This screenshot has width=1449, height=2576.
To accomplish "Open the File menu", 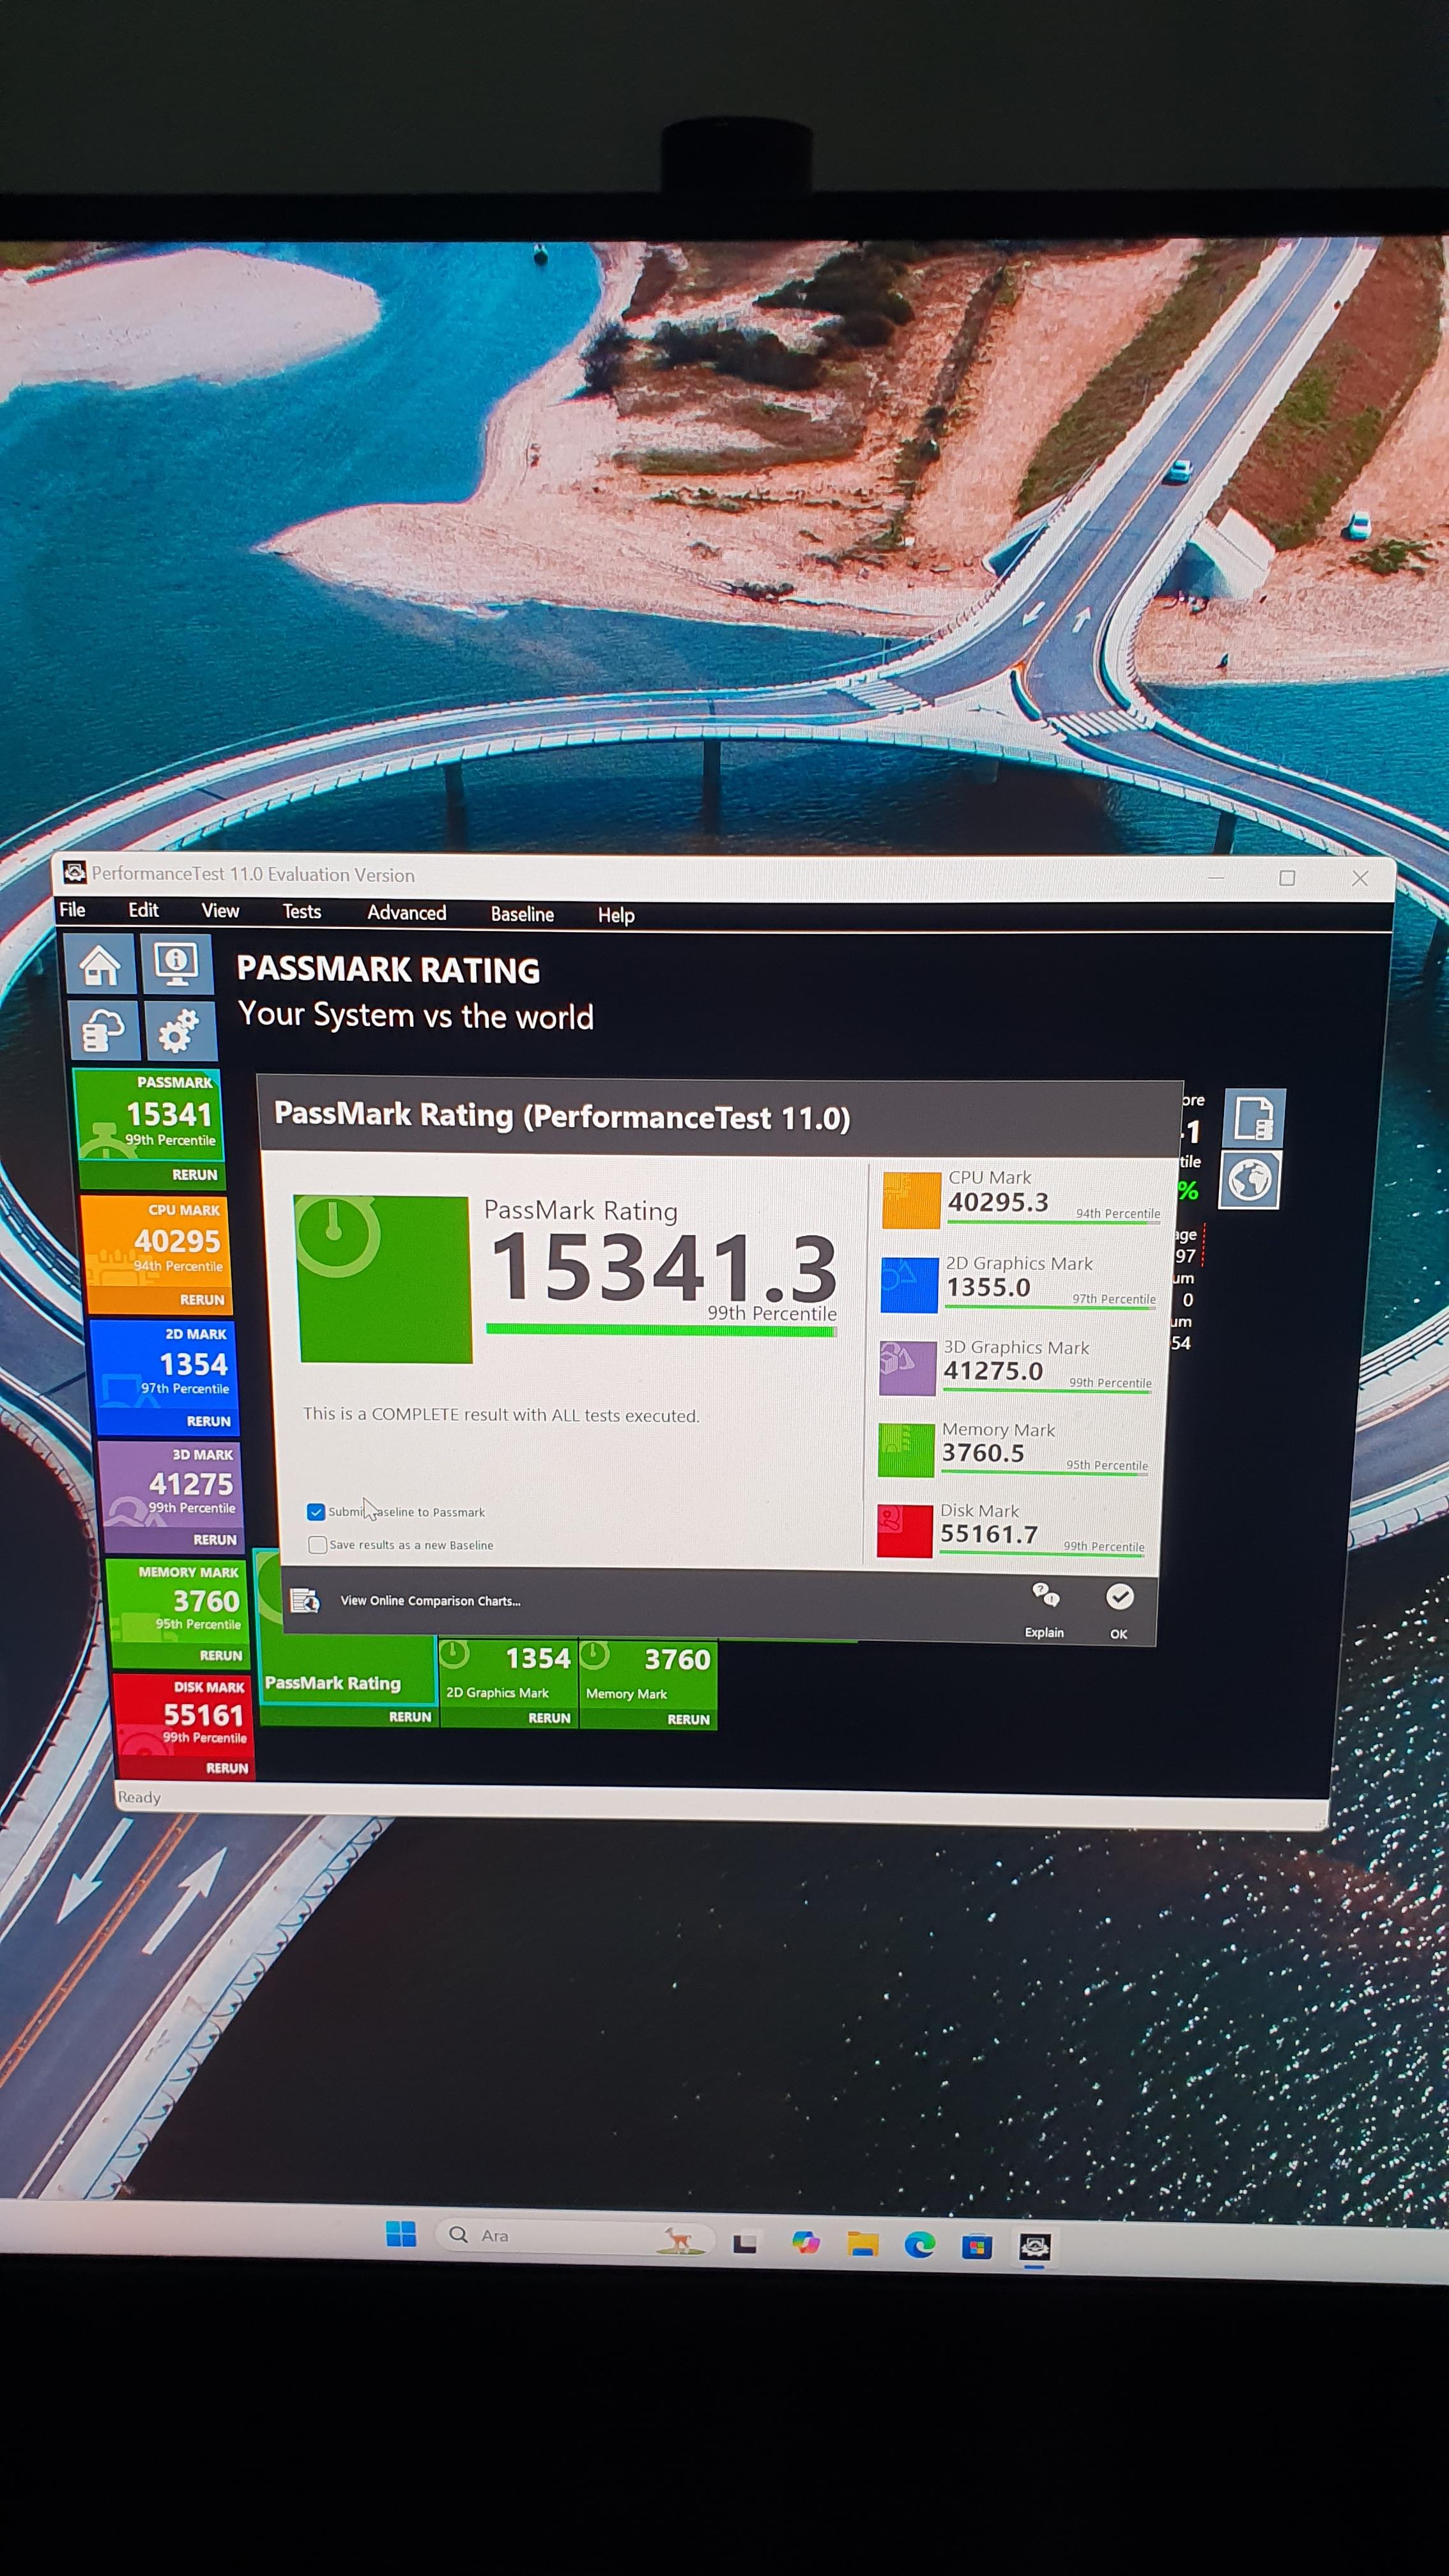I will click(72, 909).
